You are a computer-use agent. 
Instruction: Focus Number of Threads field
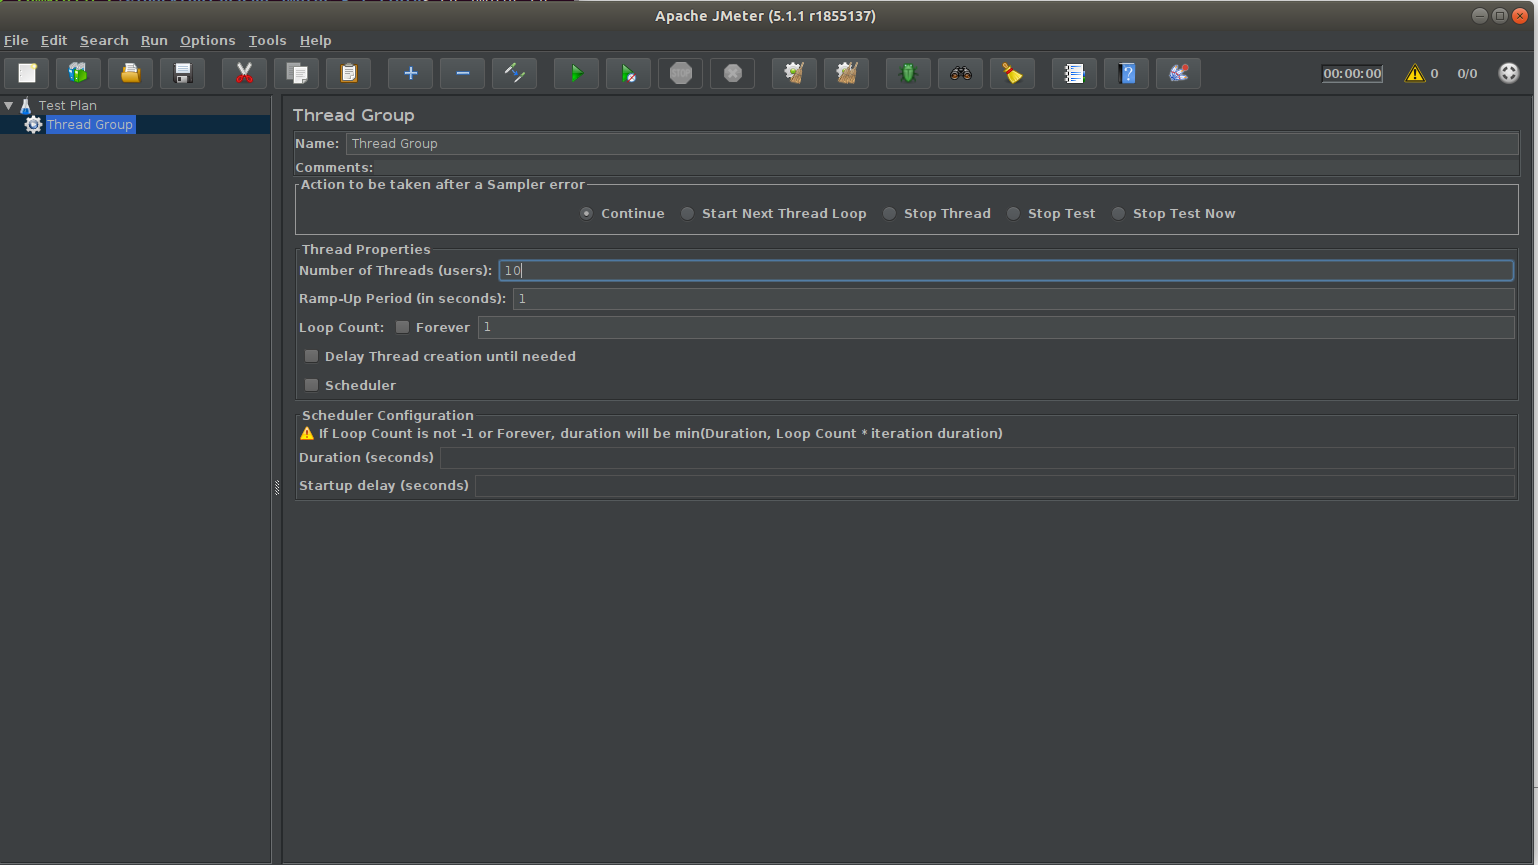point(1006,270)
